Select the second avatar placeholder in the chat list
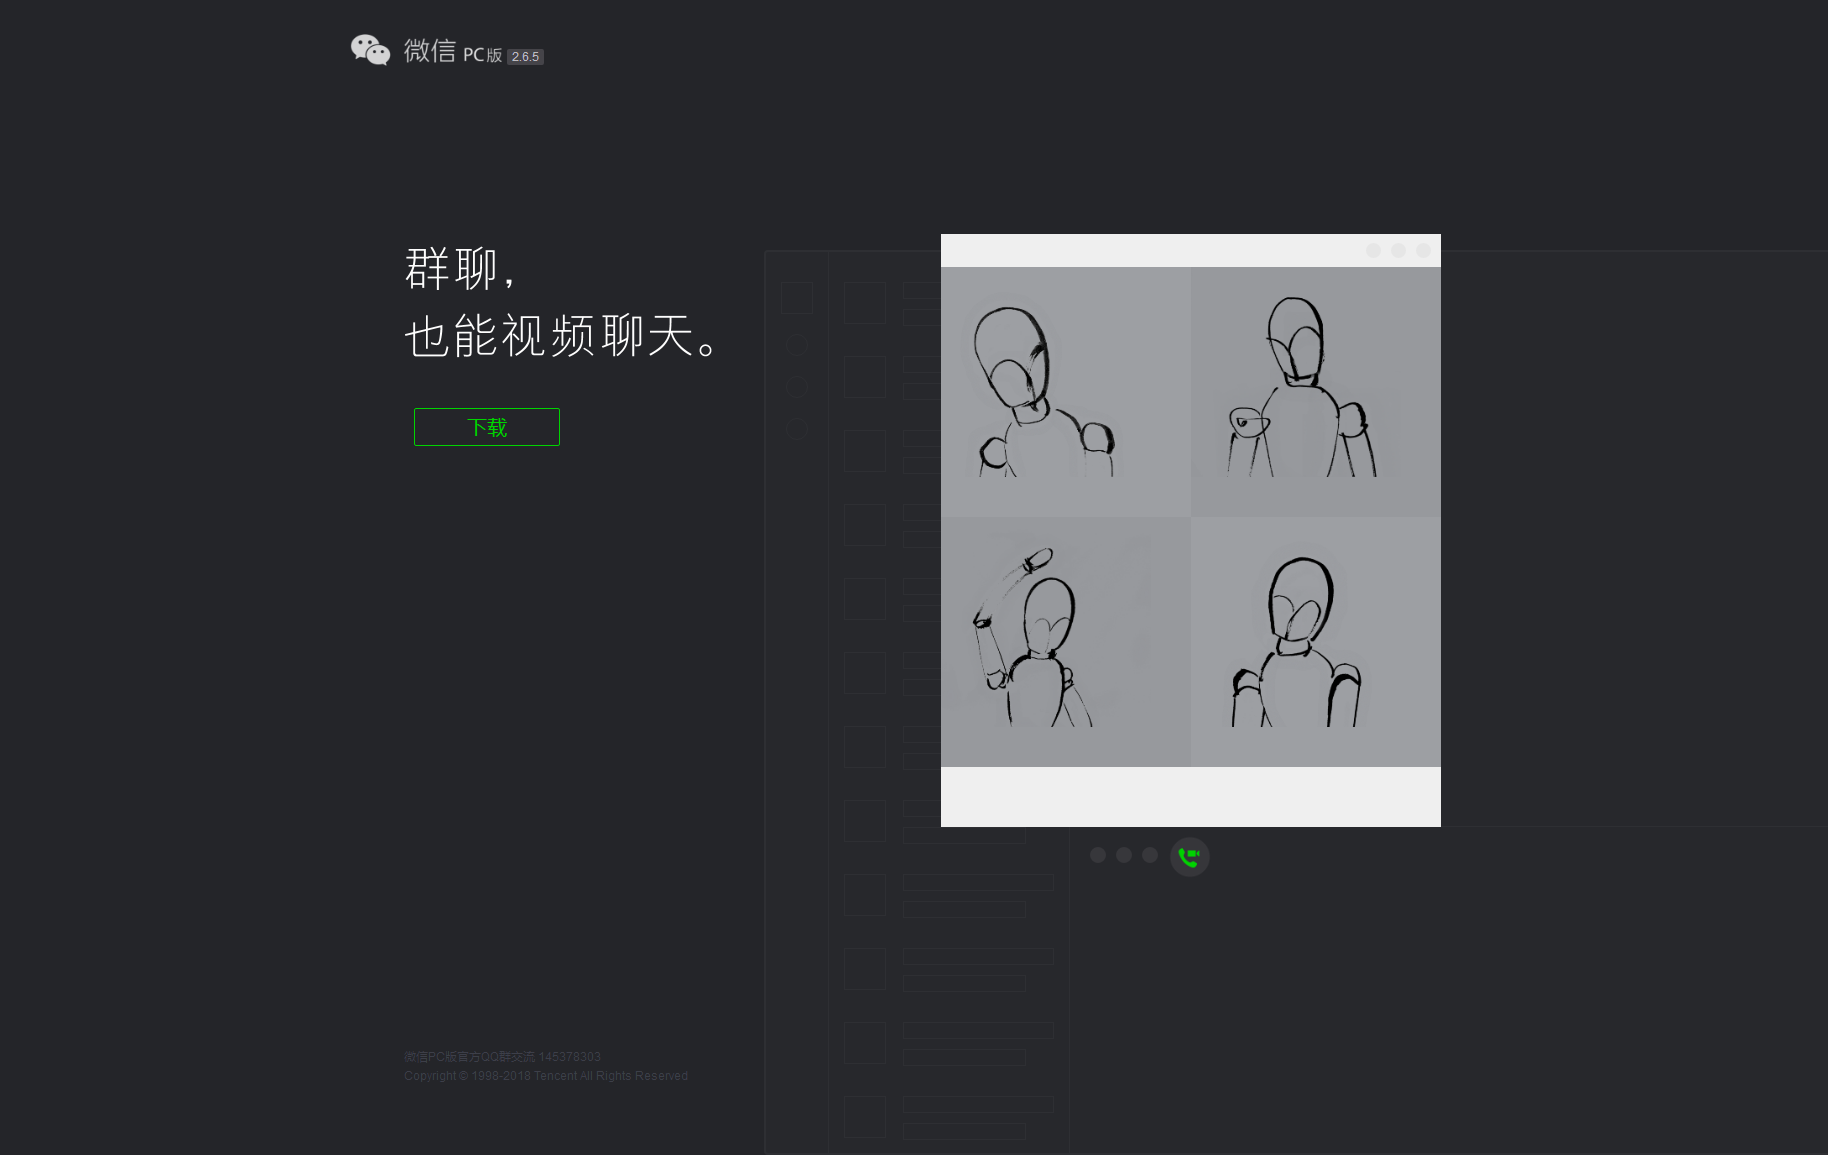This screenshot has height=1155, width=1828. point(864,378)
